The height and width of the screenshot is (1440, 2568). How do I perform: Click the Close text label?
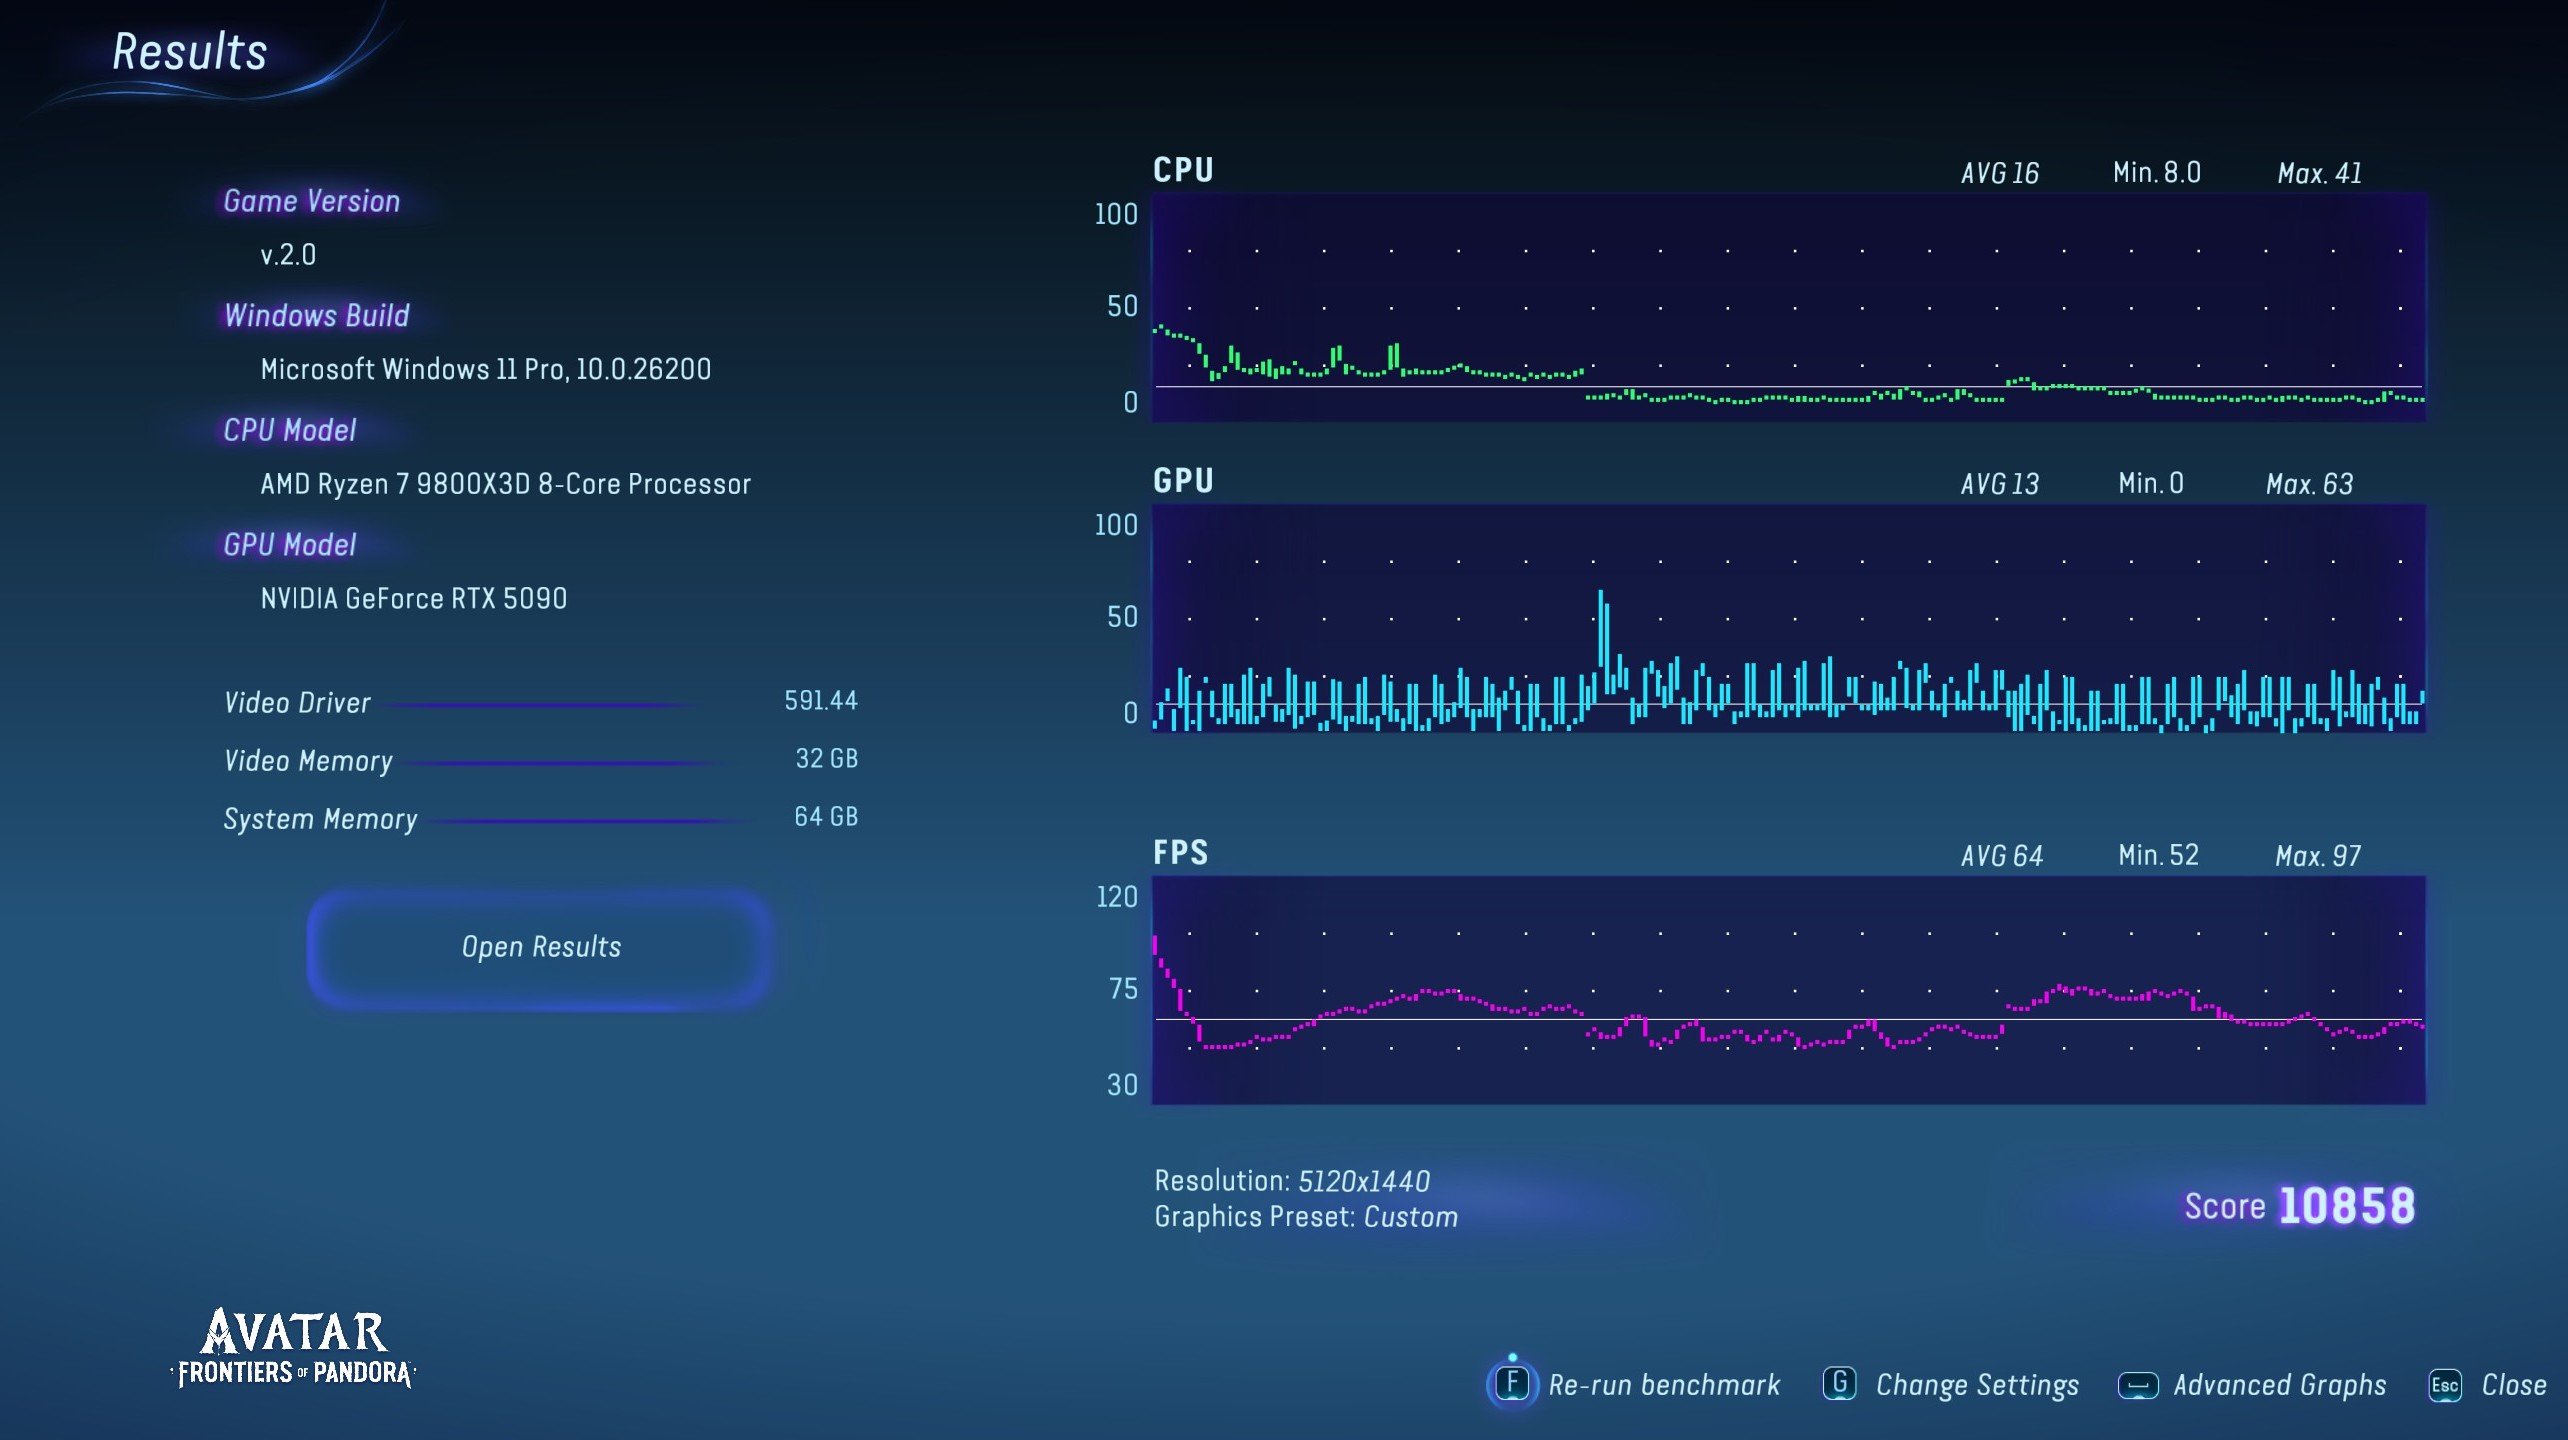[x=2513, y=1385]
